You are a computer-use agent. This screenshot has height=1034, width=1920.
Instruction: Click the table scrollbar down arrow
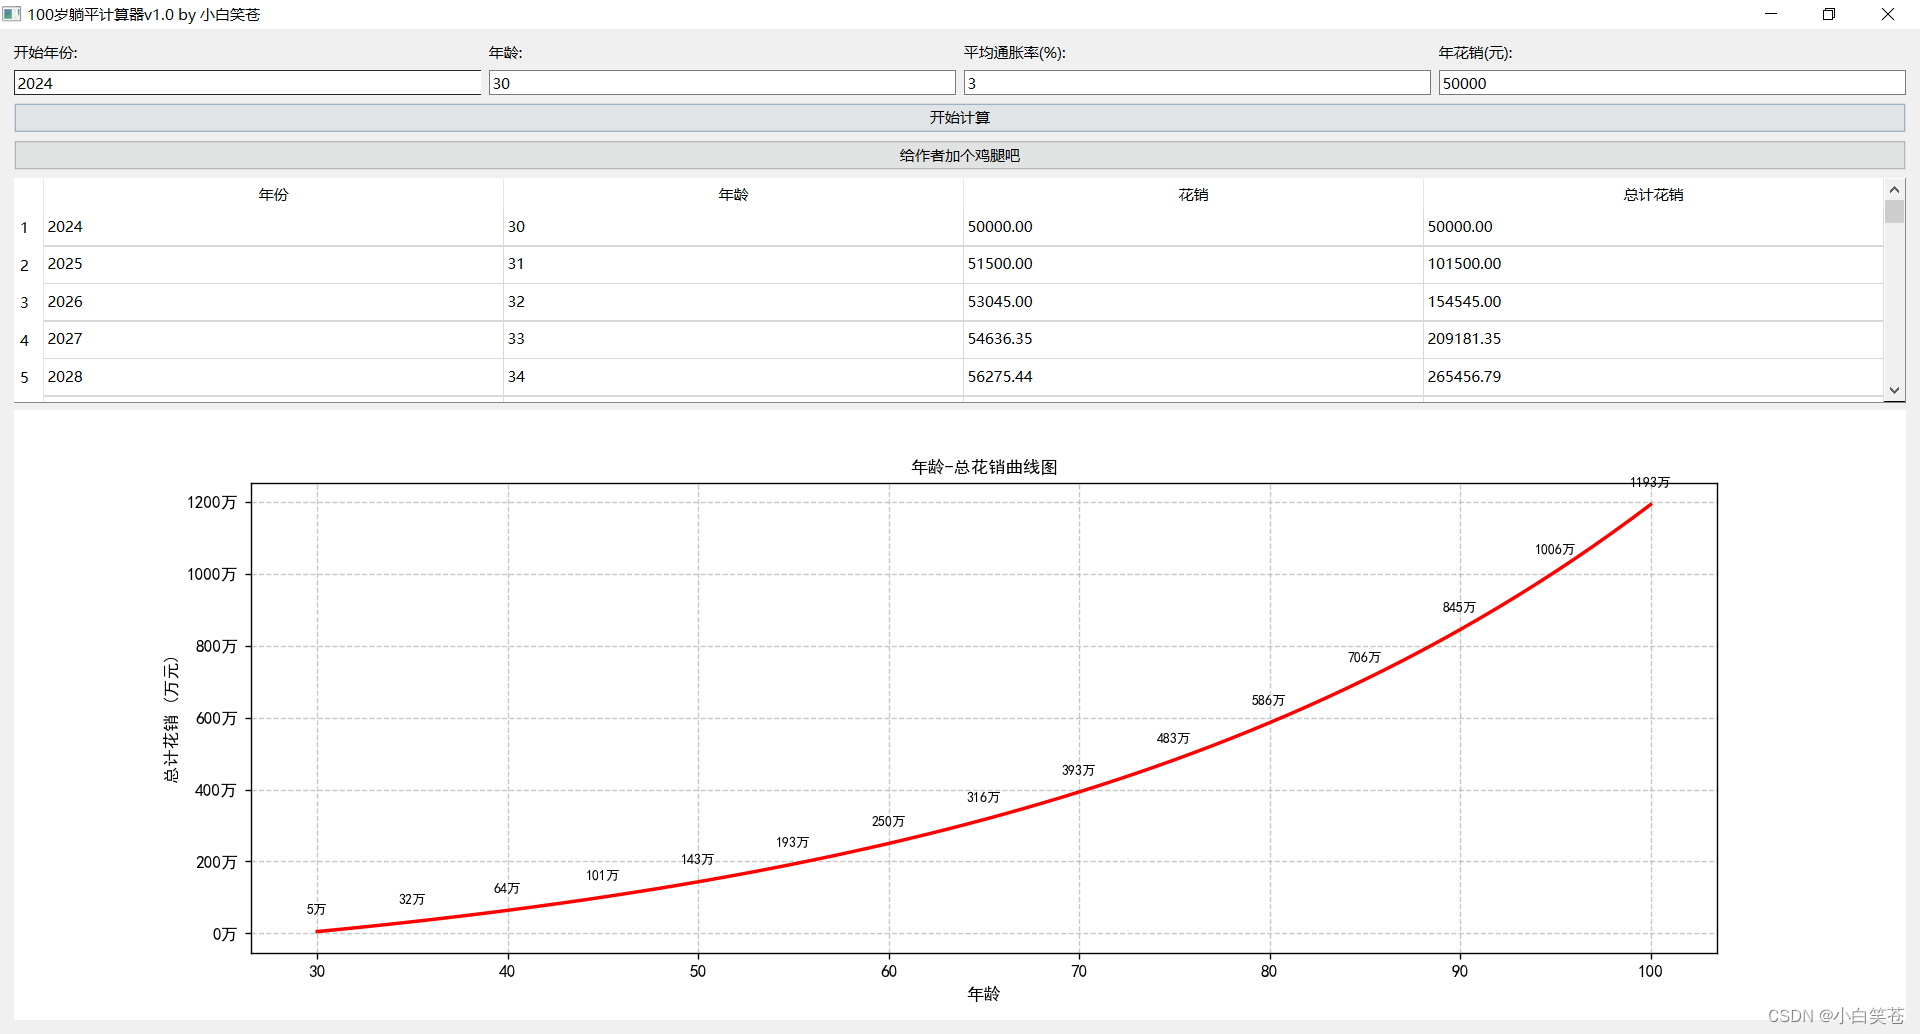[x=1894, y=391]
